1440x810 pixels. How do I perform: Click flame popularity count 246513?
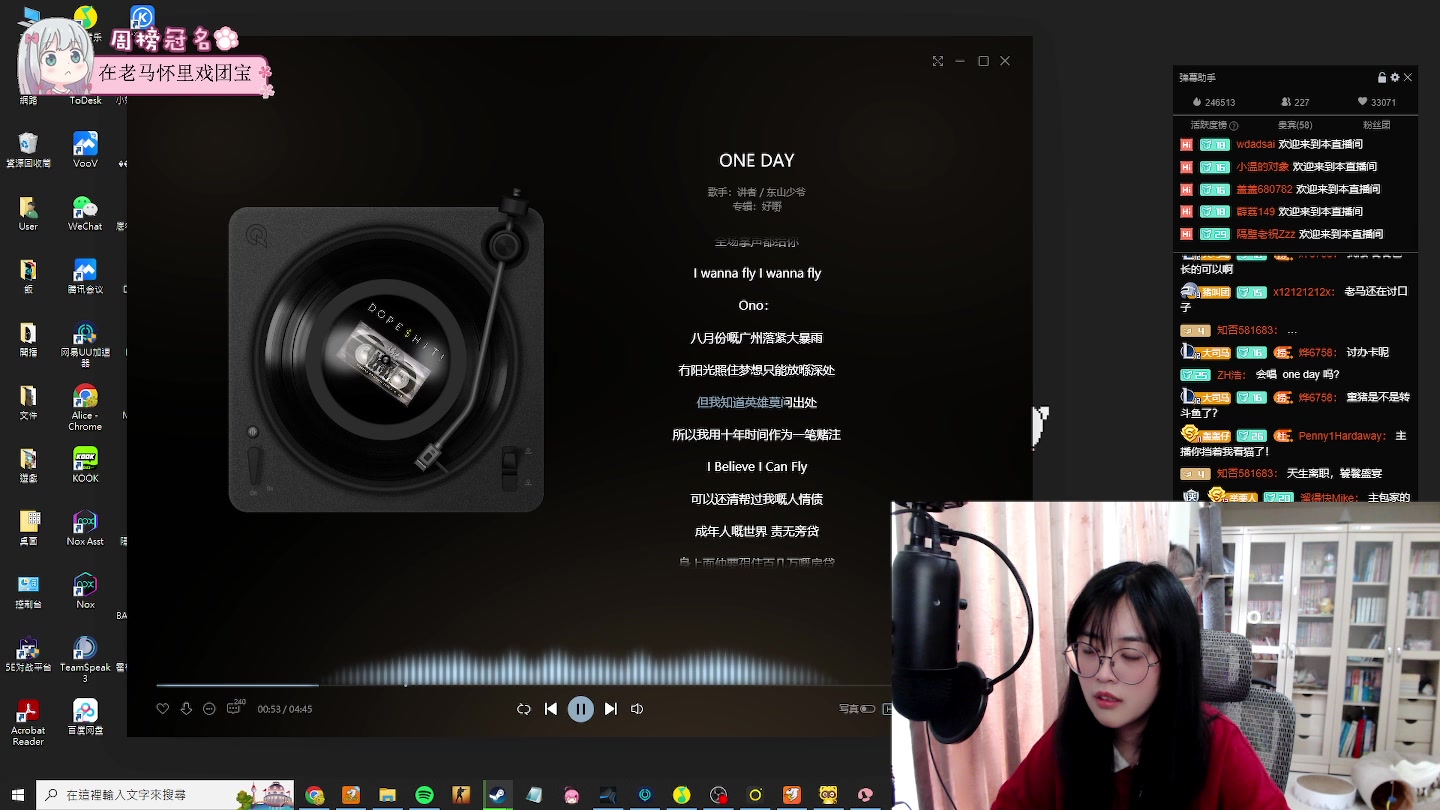tap(1214, 102)
